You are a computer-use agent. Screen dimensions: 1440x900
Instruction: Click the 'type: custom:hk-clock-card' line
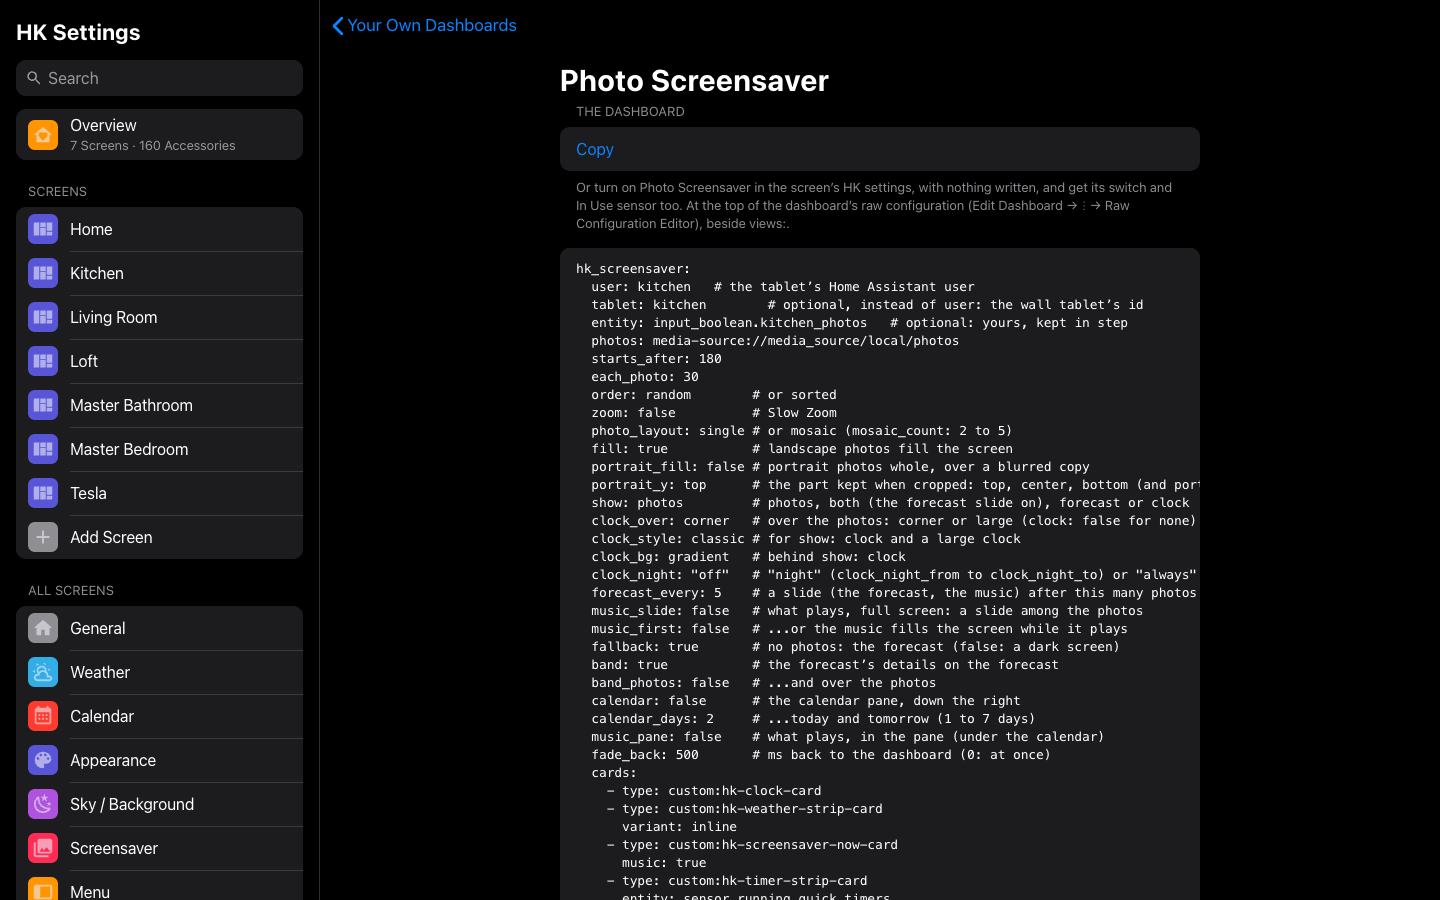pyautogui.click(x=714, y=791)
